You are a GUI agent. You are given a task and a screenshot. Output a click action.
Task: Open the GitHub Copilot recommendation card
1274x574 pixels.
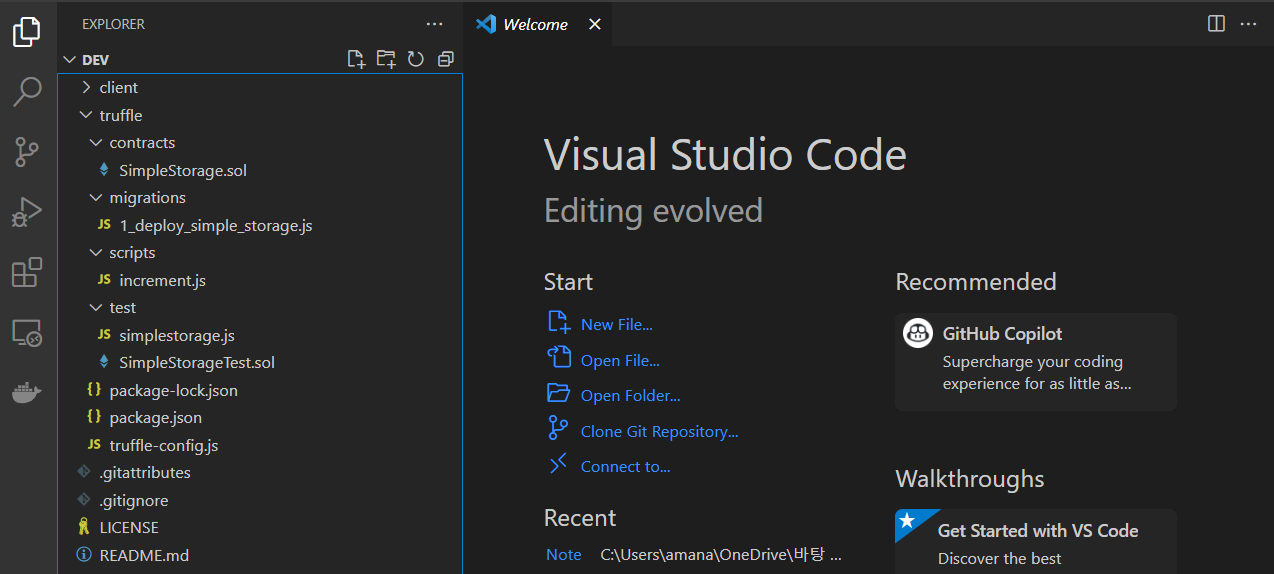tap(1036, 362)
